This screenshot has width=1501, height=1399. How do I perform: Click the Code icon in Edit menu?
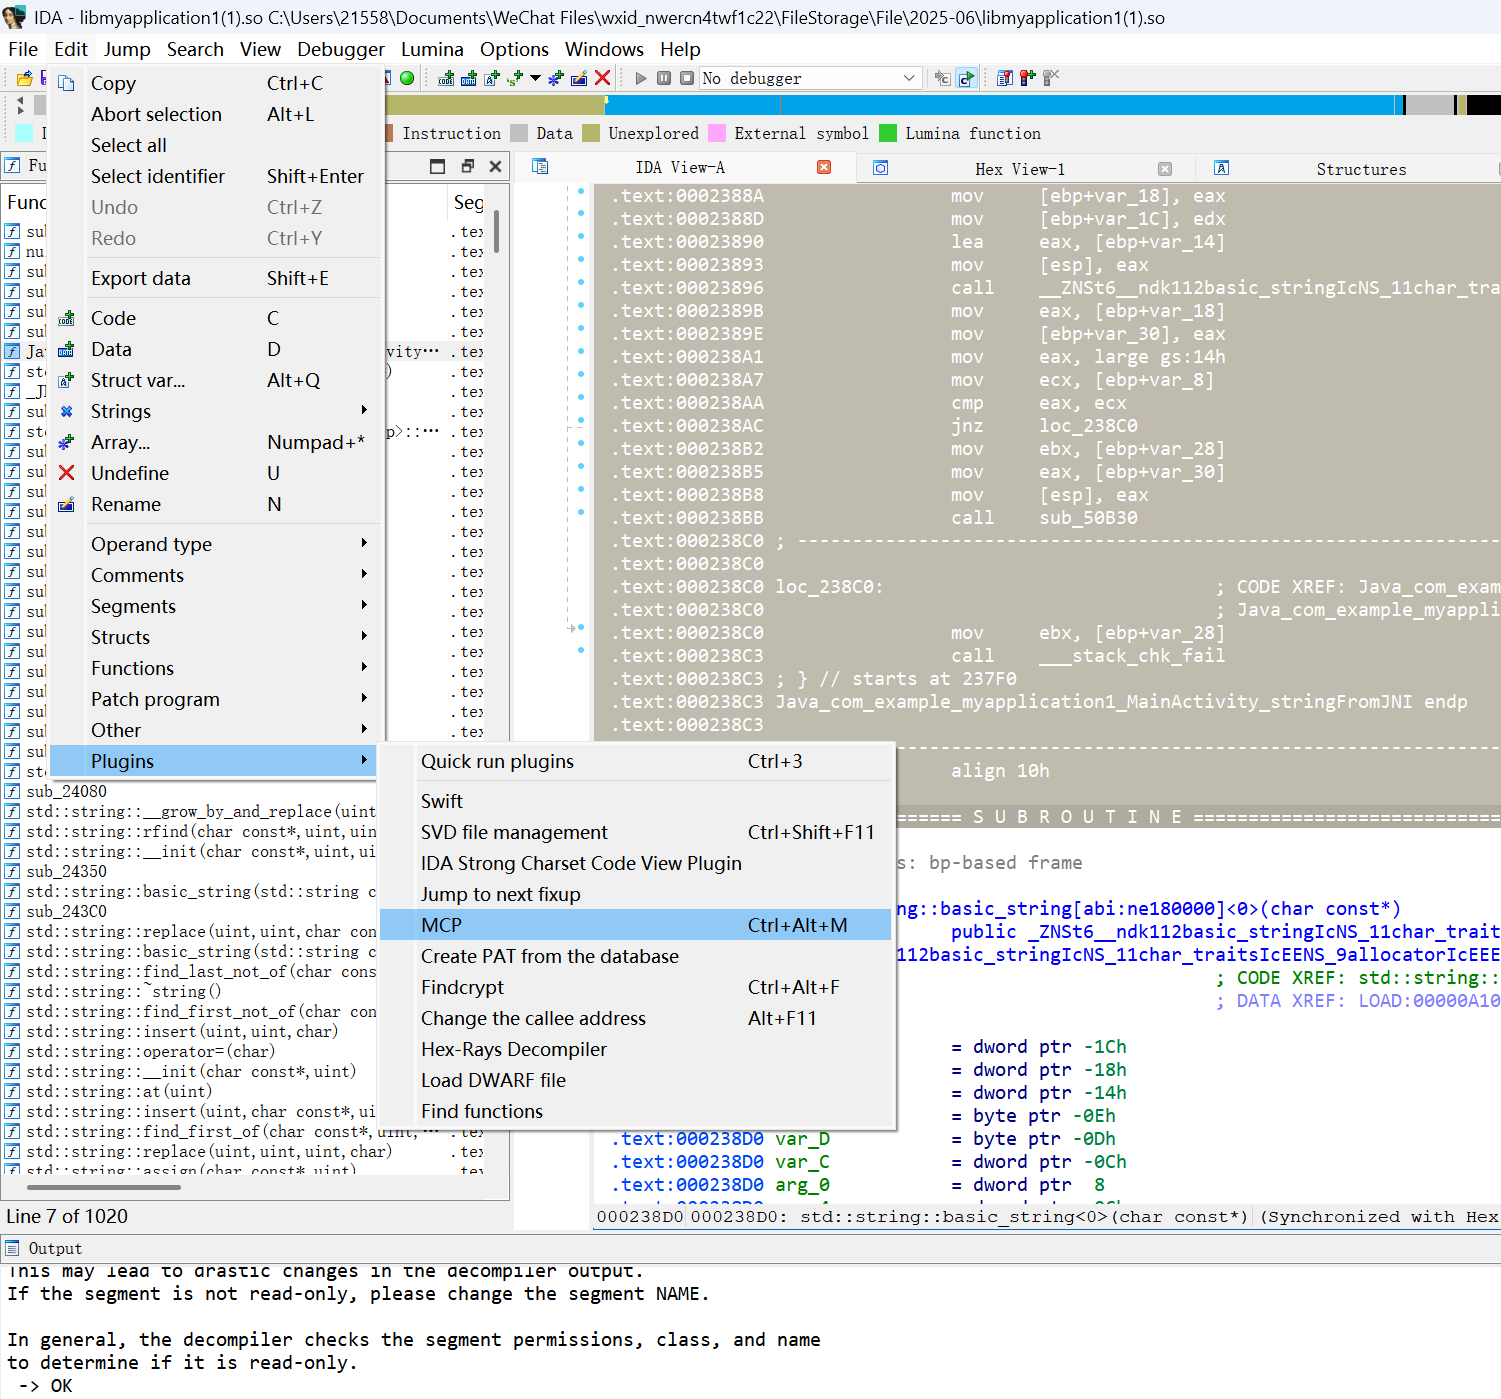66,319
